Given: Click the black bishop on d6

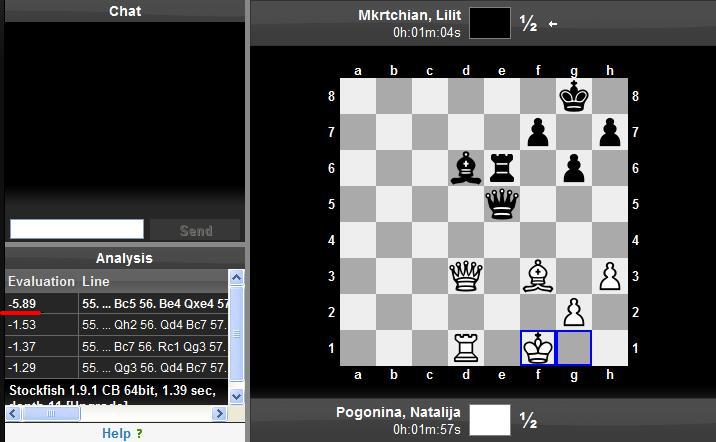Looking at the screenshot, I should [x=466, y=168].
